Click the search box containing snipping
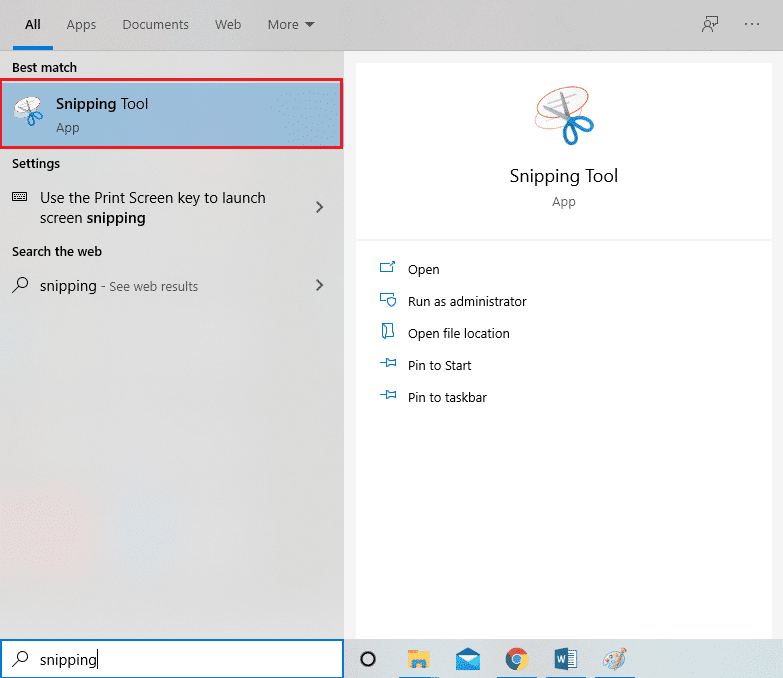Viewport: 783px width, 678px height. 172,659
